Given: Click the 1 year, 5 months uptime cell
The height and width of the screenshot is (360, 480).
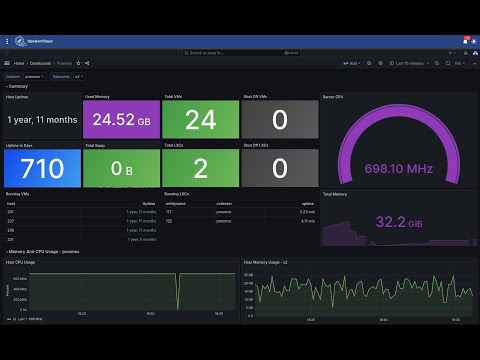Looking at the screenshot, I should click(142, 240).
